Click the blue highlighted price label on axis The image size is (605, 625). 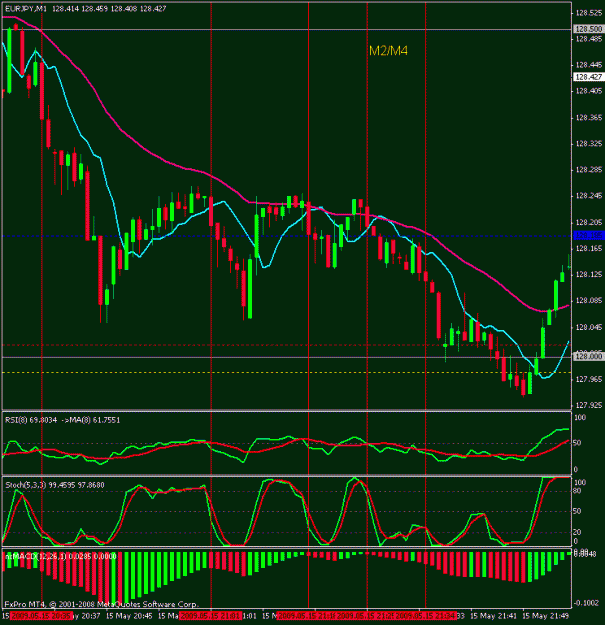589,236
